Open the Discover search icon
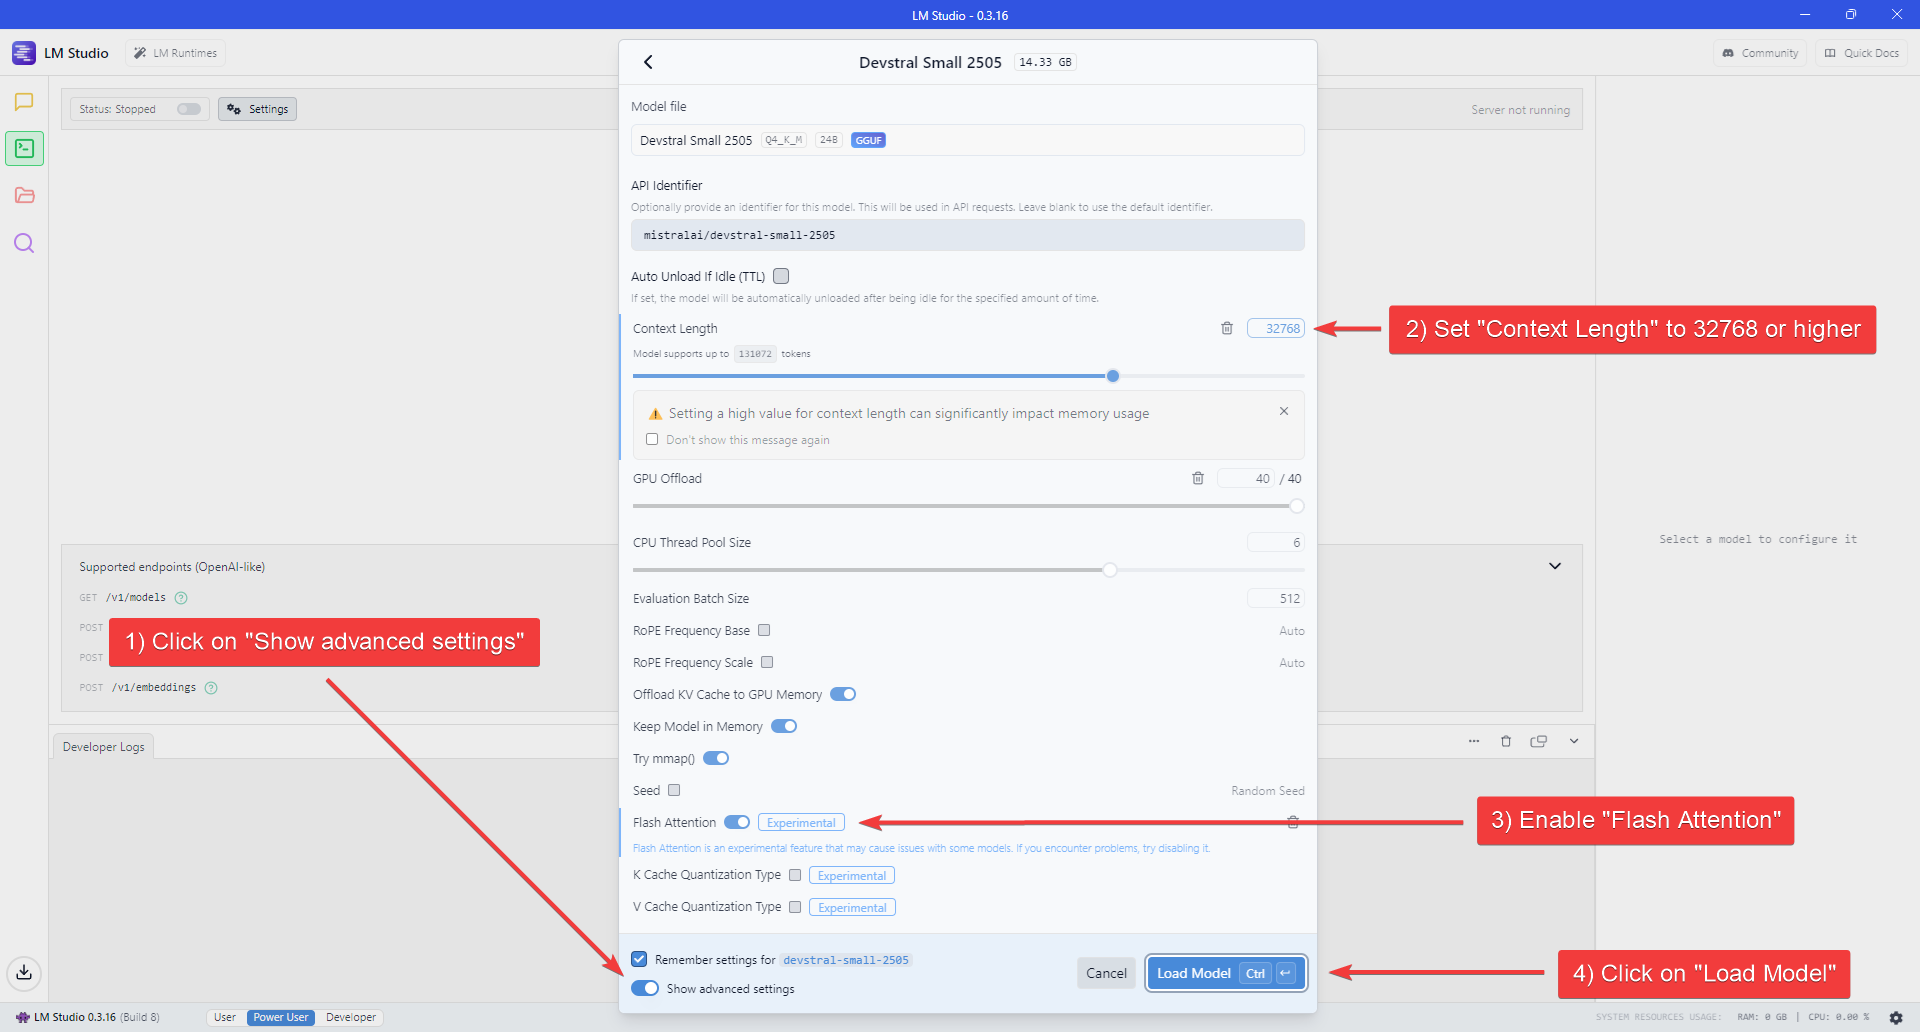This screenshot has width=1920, height=1032. pos(24,243)
